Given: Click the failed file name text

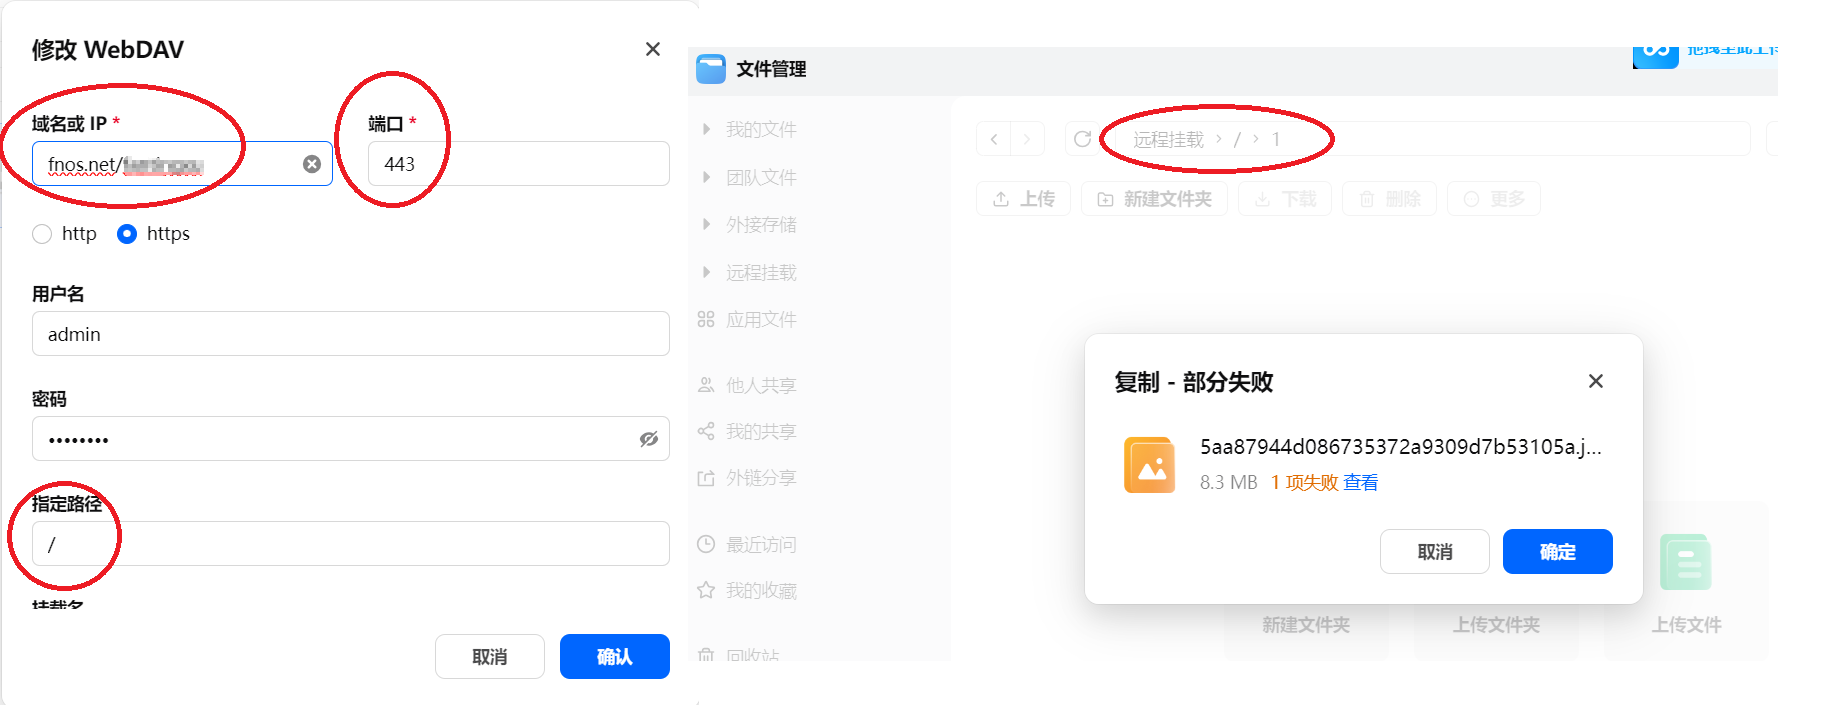Looking at the screenshot, I should (1400, 447).
